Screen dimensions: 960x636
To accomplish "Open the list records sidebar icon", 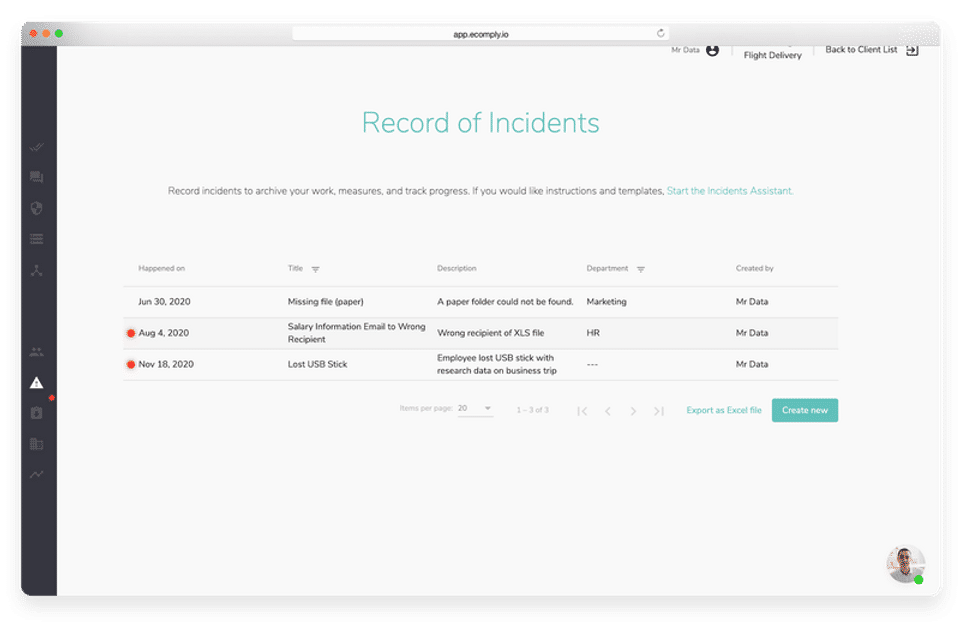I will pos(37,239).
